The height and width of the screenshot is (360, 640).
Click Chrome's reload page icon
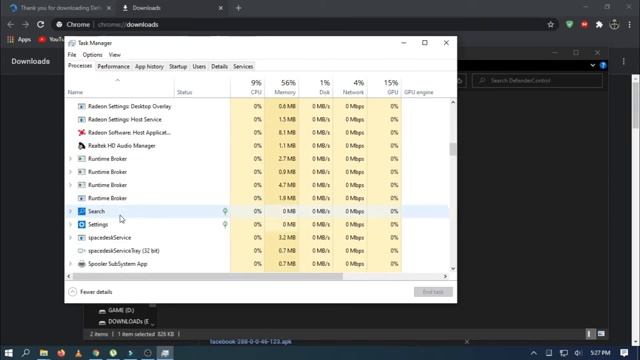click(x=40, y=24)
